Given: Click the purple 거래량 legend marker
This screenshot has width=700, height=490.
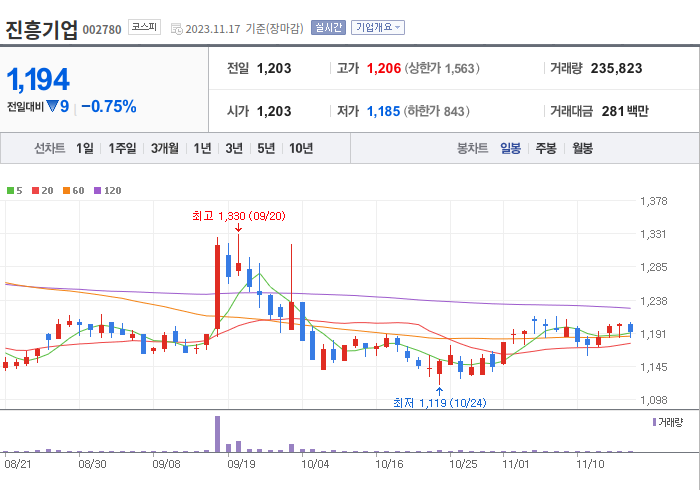Looking at the screenshot, I should click(x=654, y=422).
